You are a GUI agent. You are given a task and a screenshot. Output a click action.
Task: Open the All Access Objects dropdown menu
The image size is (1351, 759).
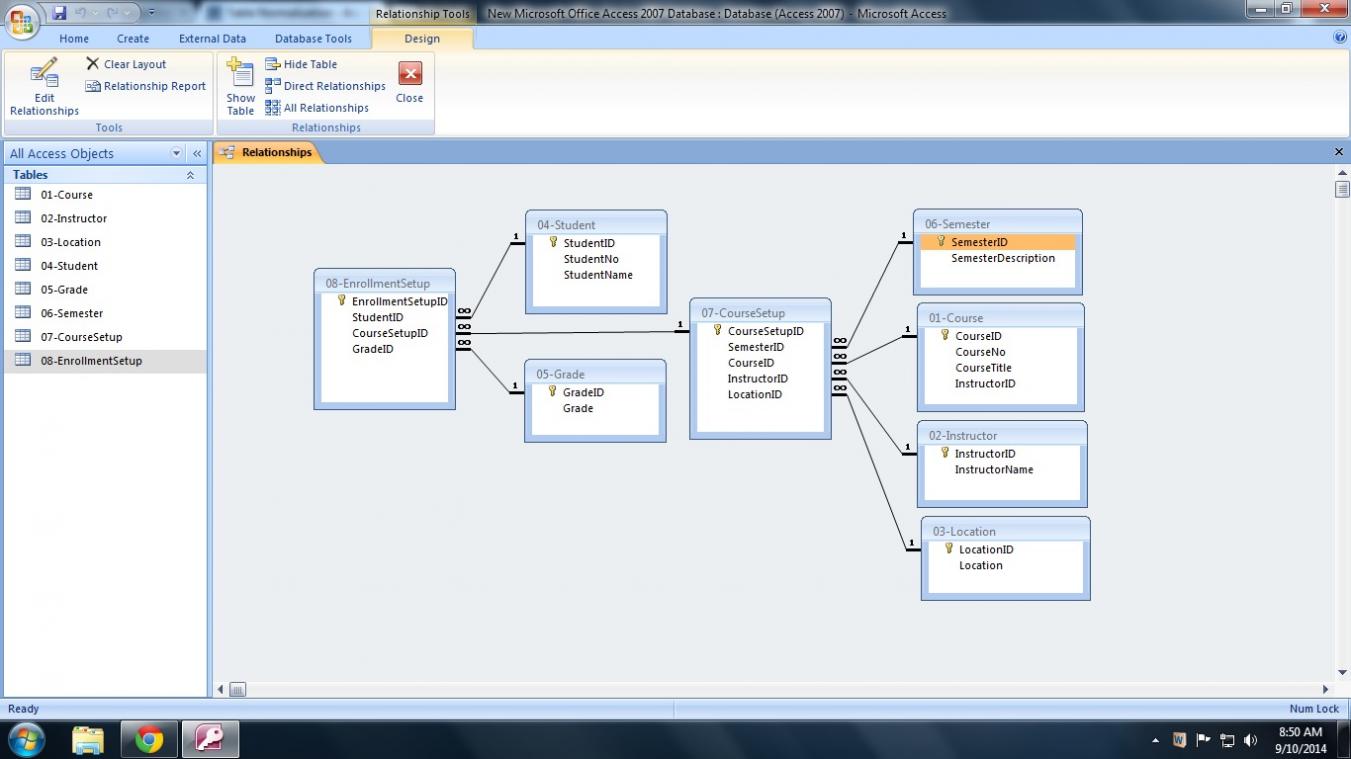point(177,153)
